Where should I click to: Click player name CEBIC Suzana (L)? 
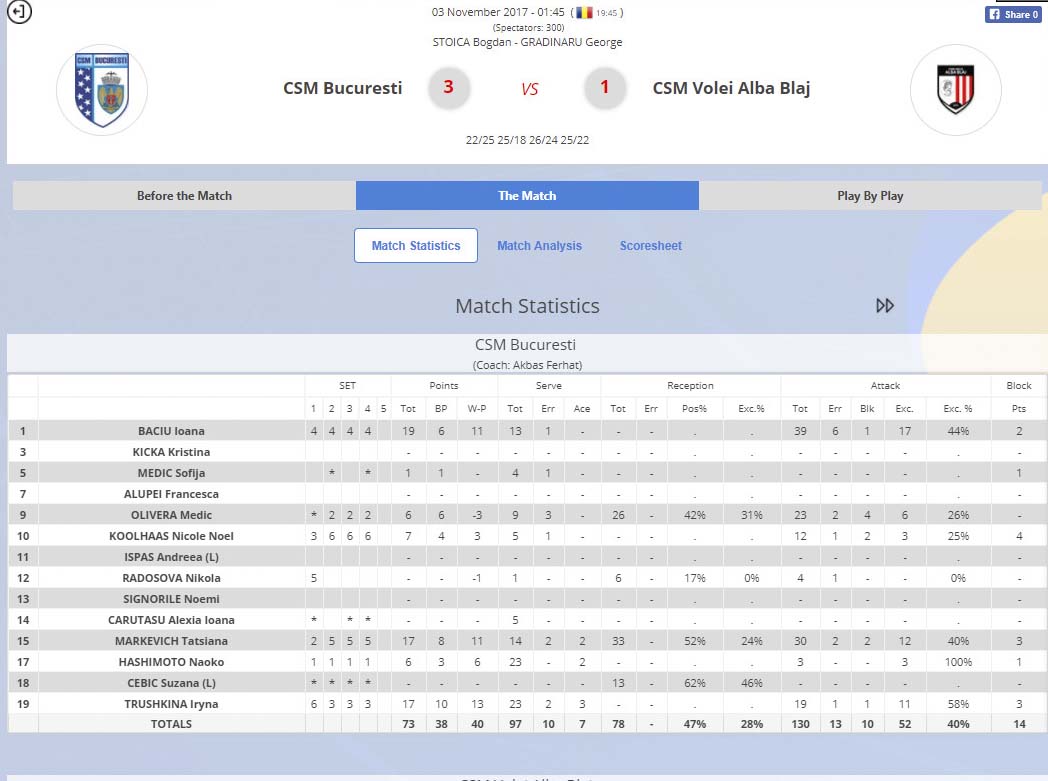(x=171, y=683)
